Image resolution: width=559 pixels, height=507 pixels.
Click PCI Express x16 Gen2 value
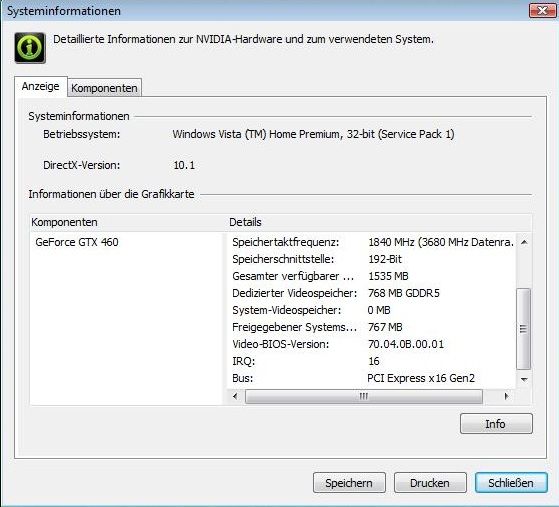(421, 378)
